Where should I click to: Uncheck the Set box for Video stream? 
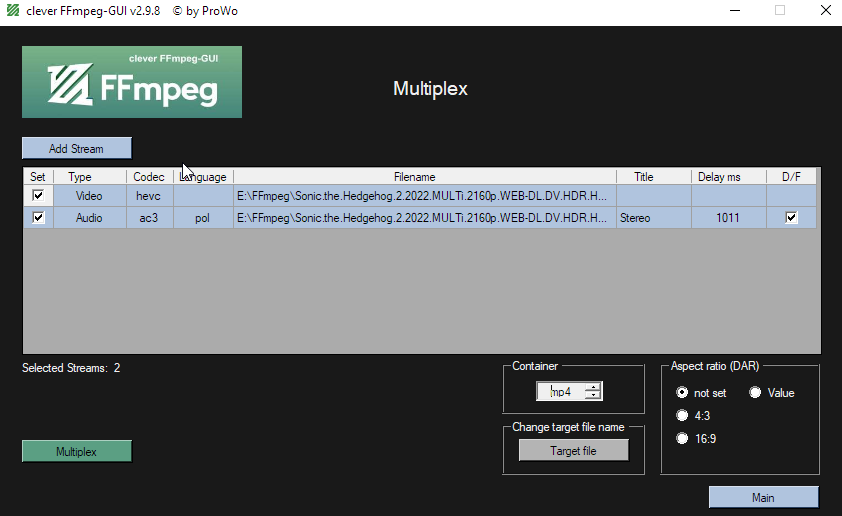pyautogui.click(x=38, y=195)
